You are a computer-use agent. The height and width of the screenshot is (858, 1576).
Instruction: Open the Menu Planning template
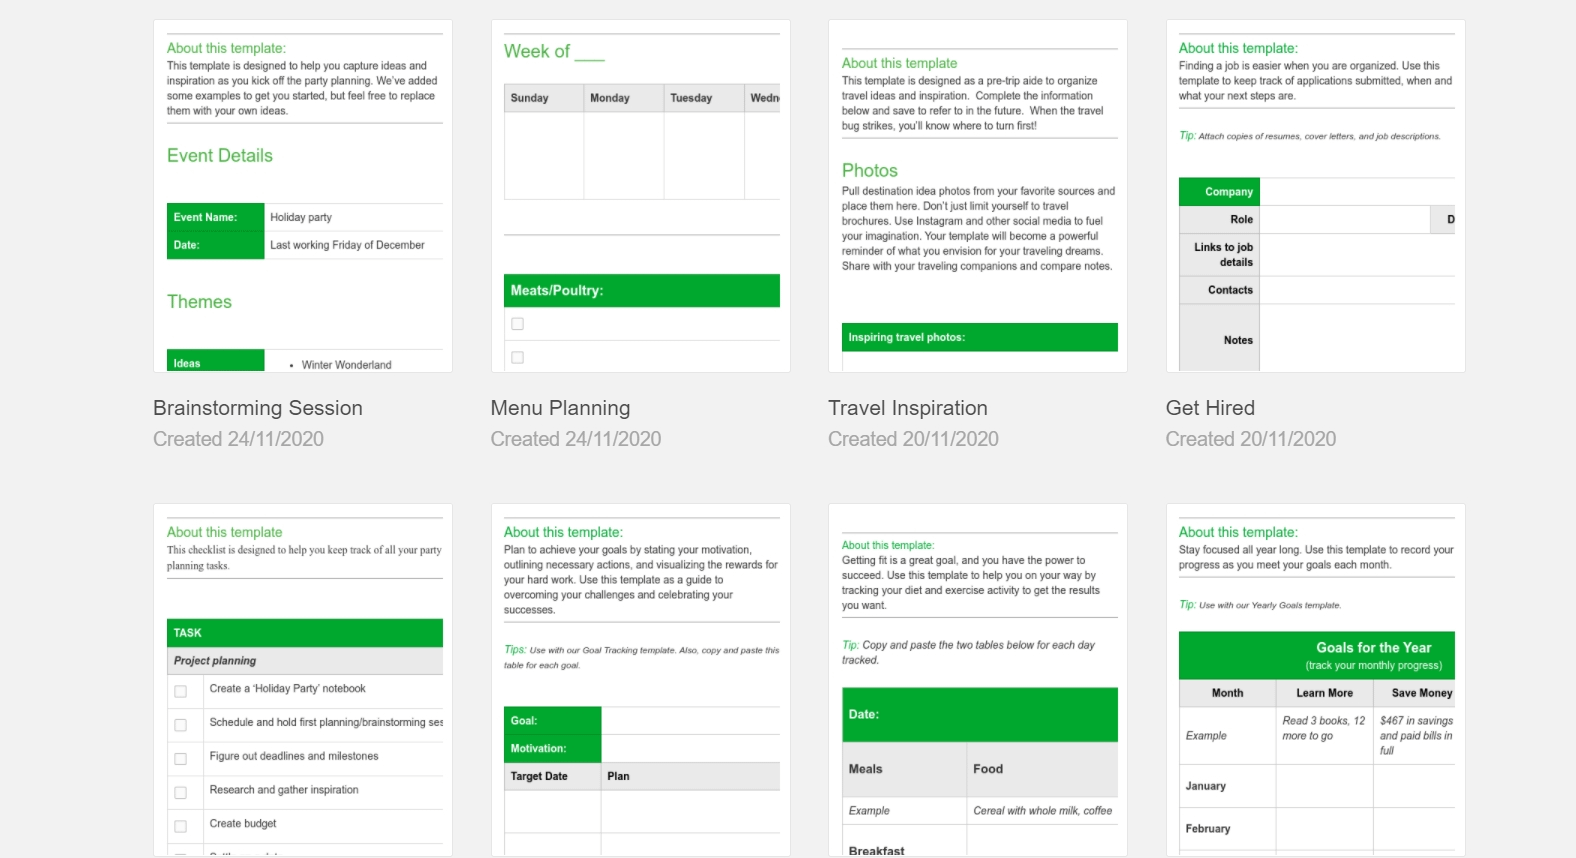pos(559,407)
